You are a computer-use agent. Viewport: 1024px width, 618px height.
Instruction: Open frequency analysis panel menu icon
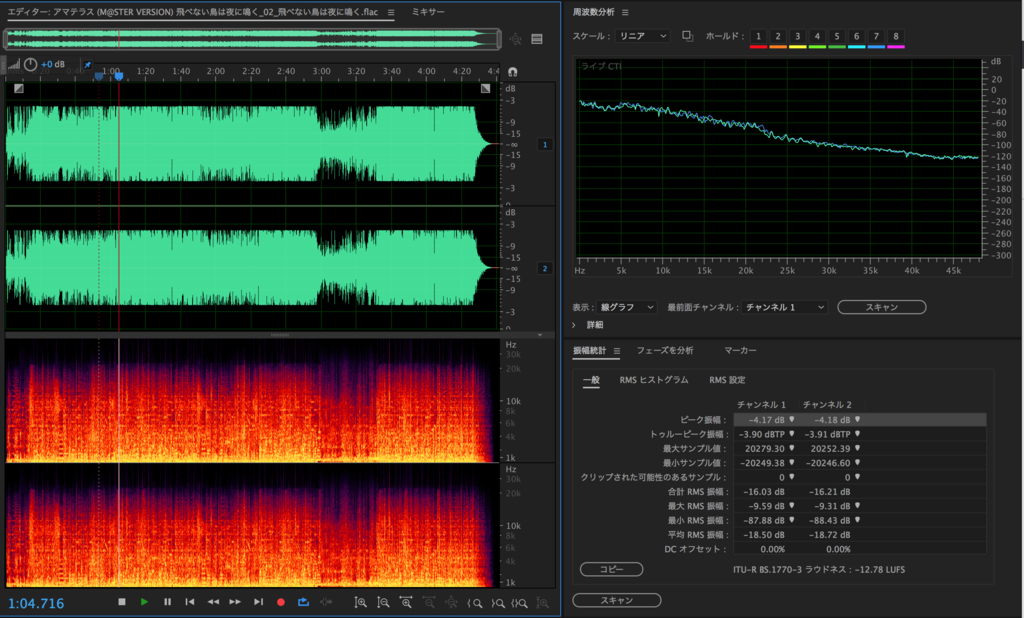point(625,12)
